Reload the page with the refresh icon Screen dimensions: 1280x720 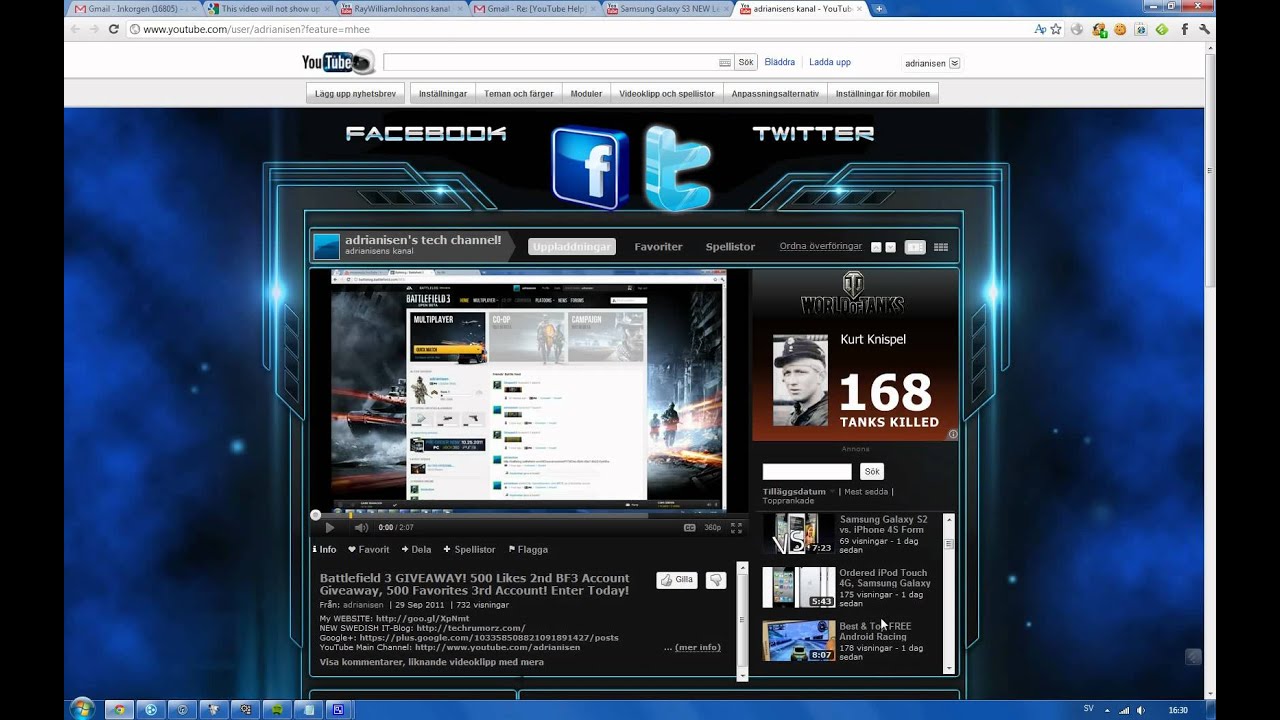(x=113, y=29)
